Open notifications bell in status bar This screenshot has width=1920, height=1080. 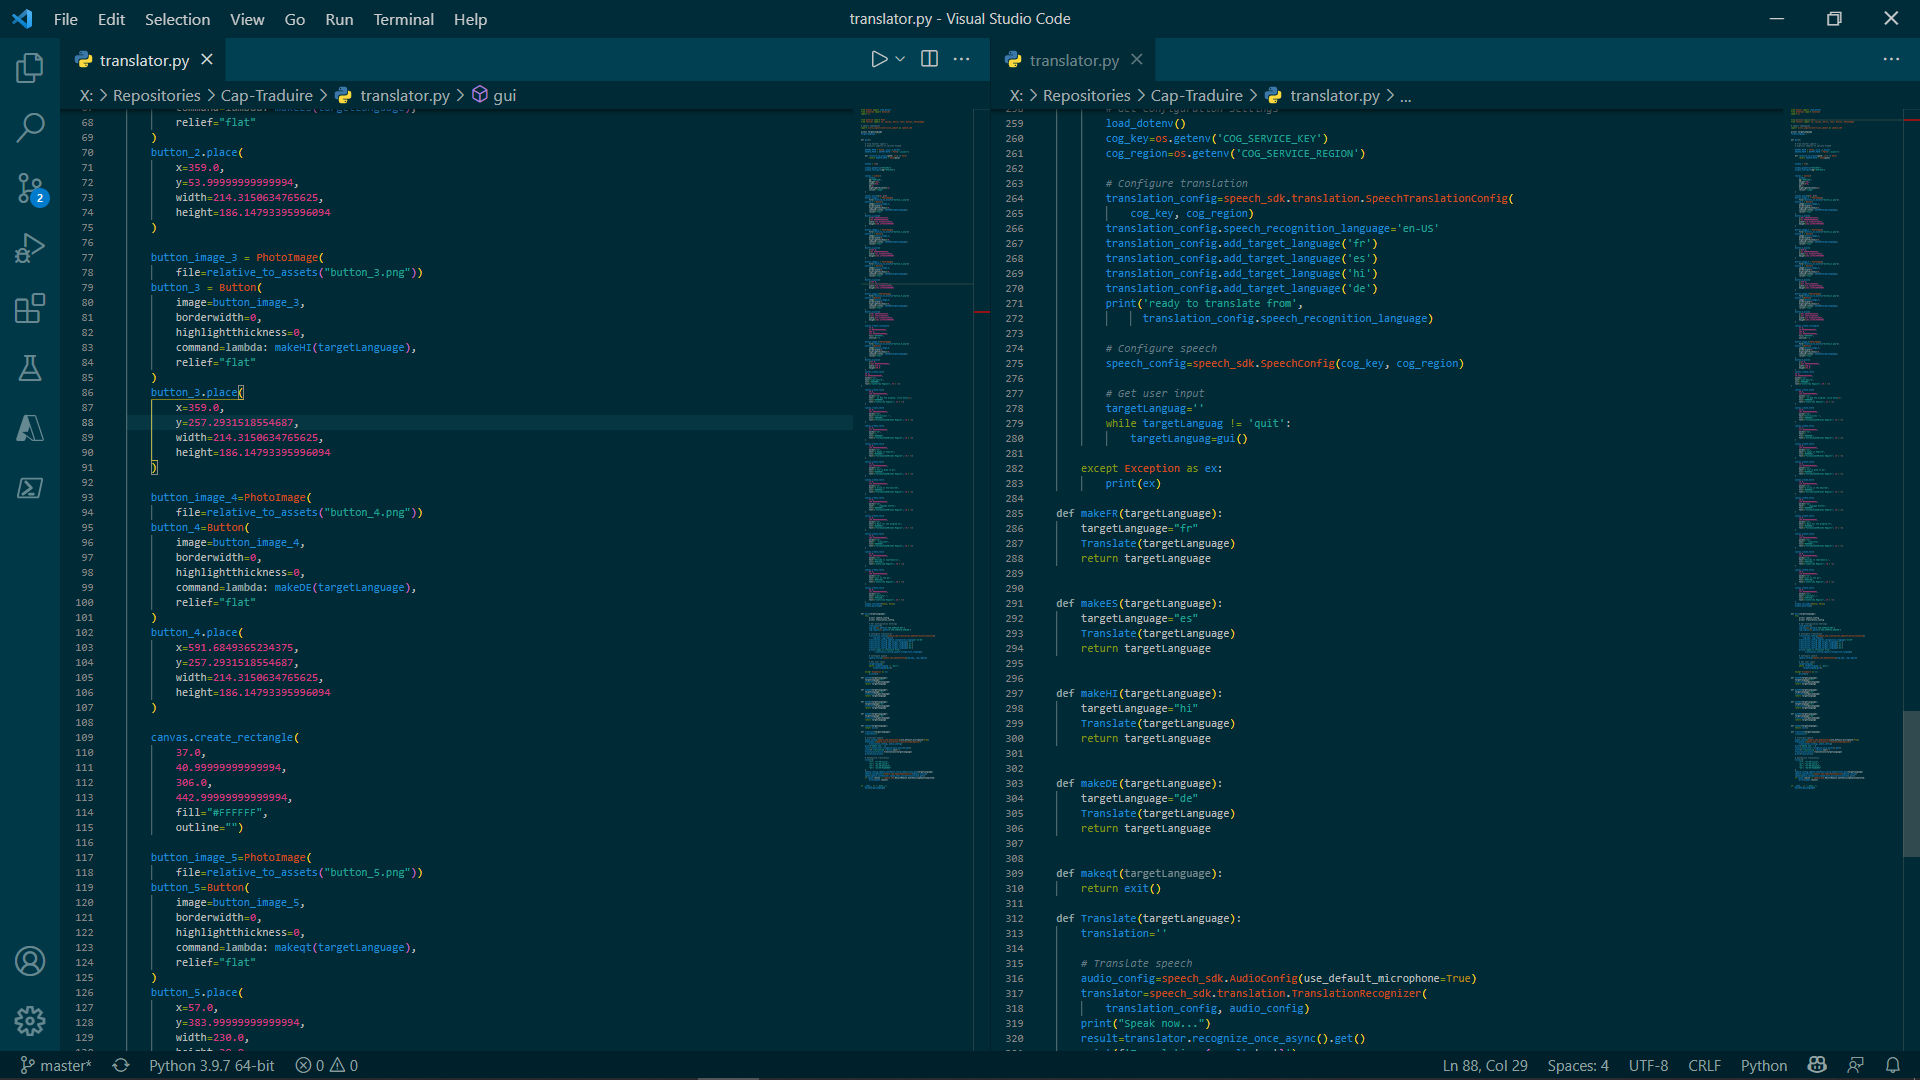[x=1892, y=1065]
